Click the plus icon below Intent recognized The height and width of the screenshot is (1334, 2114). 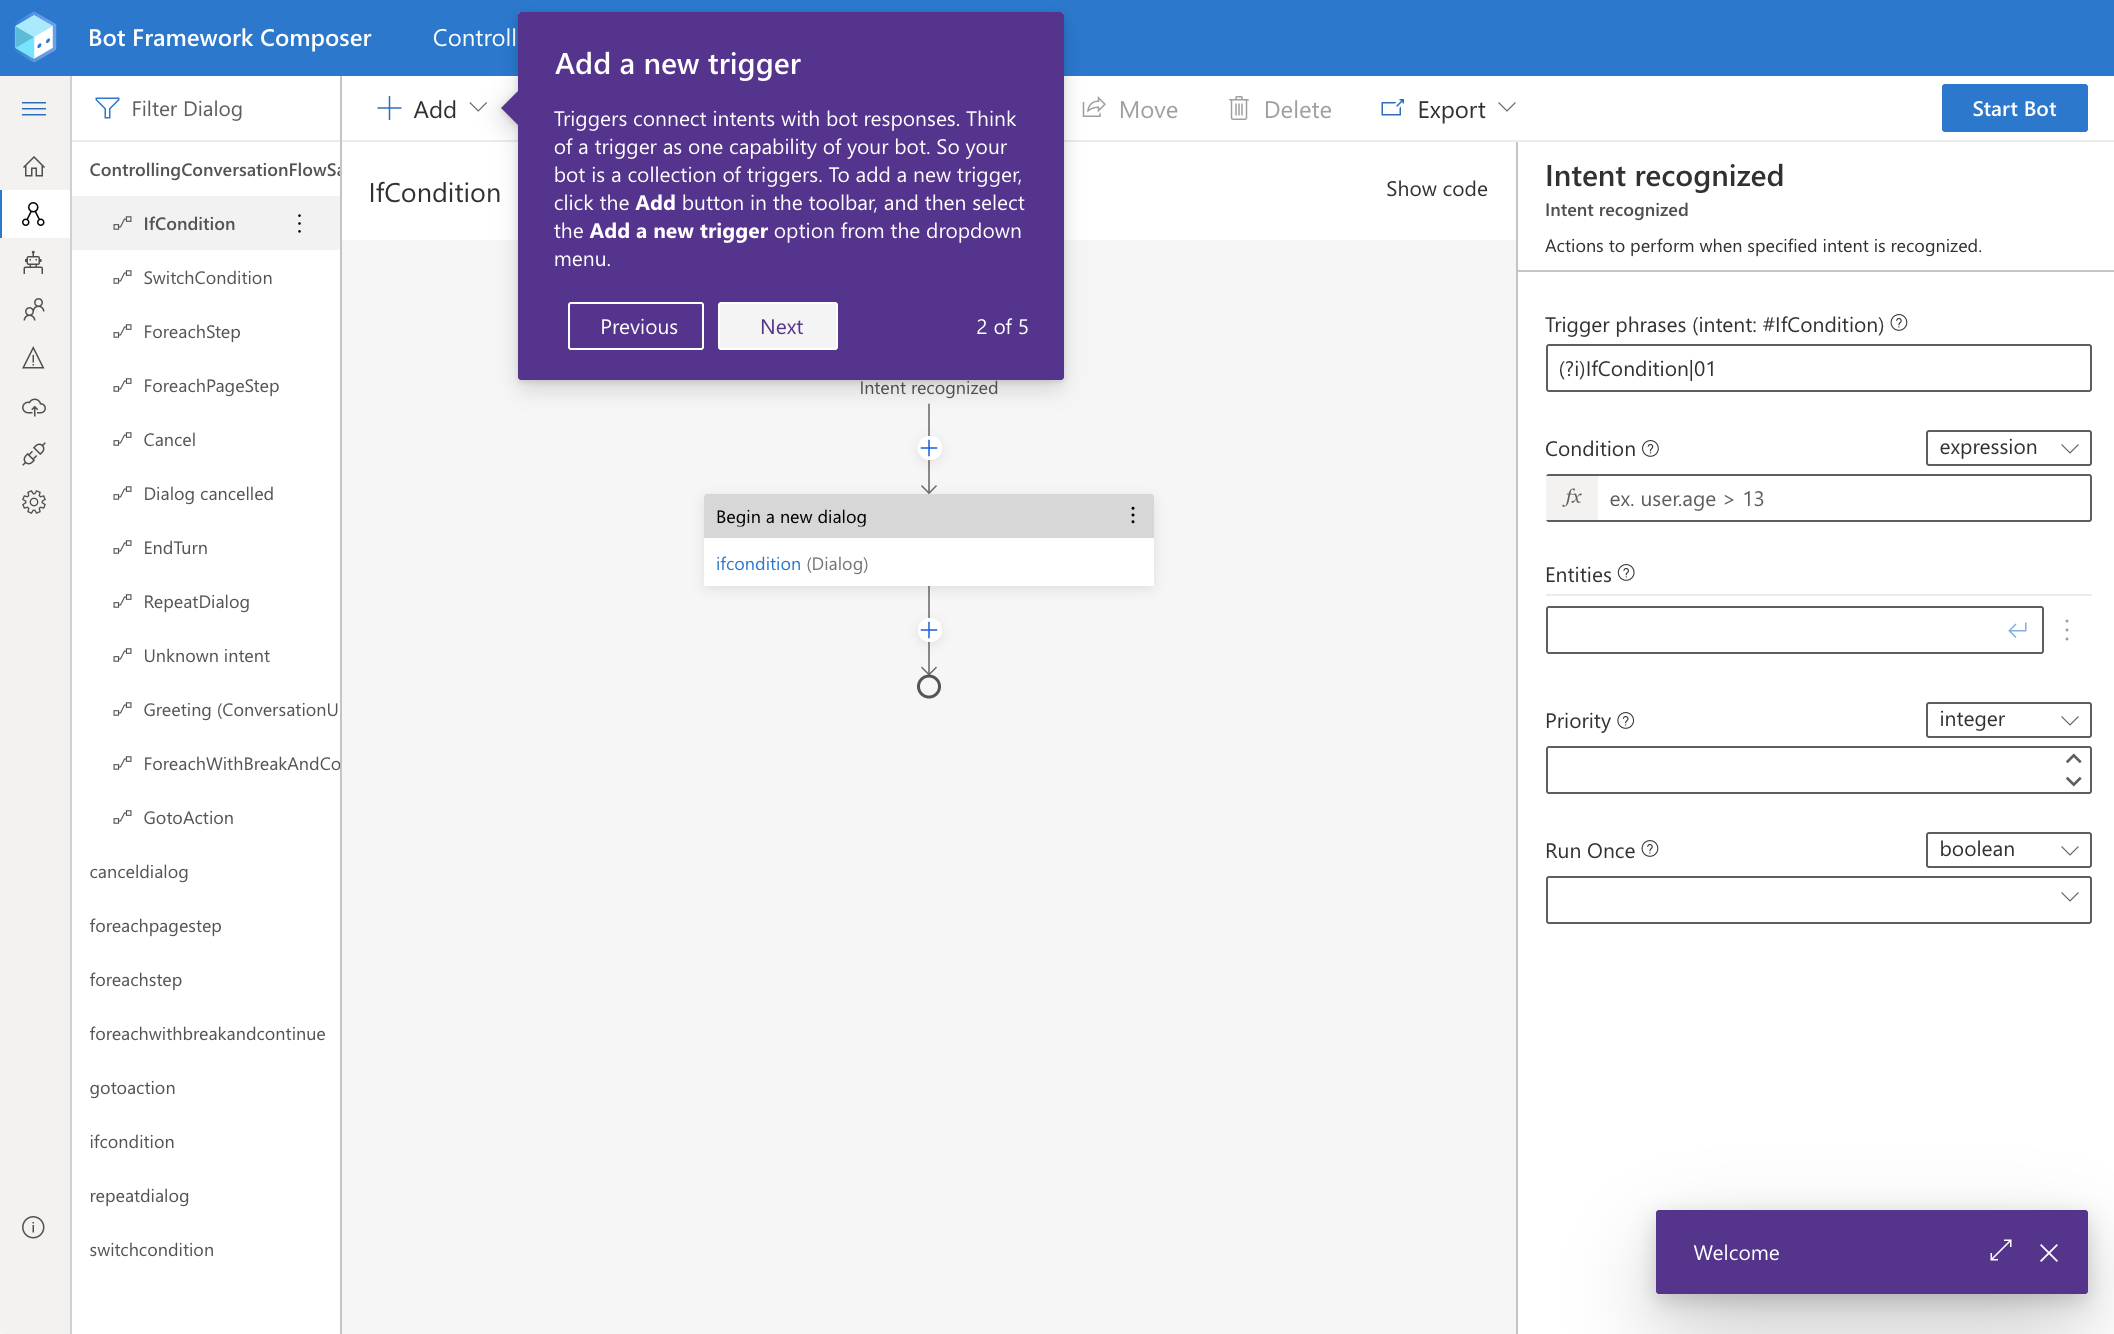tap(928, 448)
